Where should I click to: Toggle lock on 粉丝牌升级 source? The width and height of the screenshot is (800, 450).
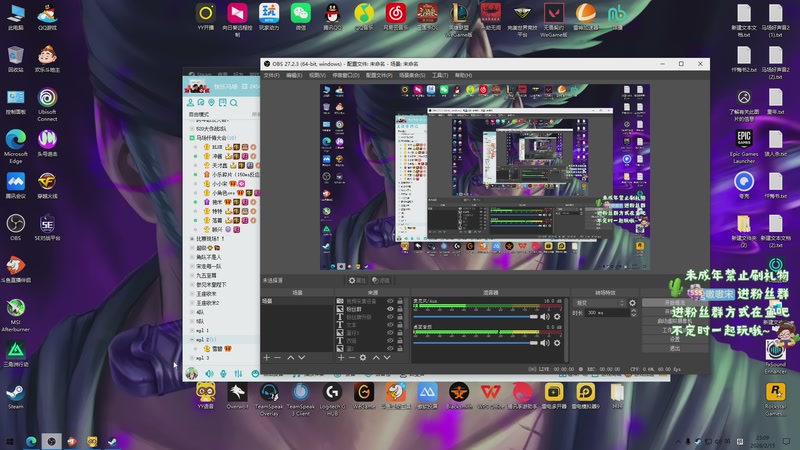(400, 317)
